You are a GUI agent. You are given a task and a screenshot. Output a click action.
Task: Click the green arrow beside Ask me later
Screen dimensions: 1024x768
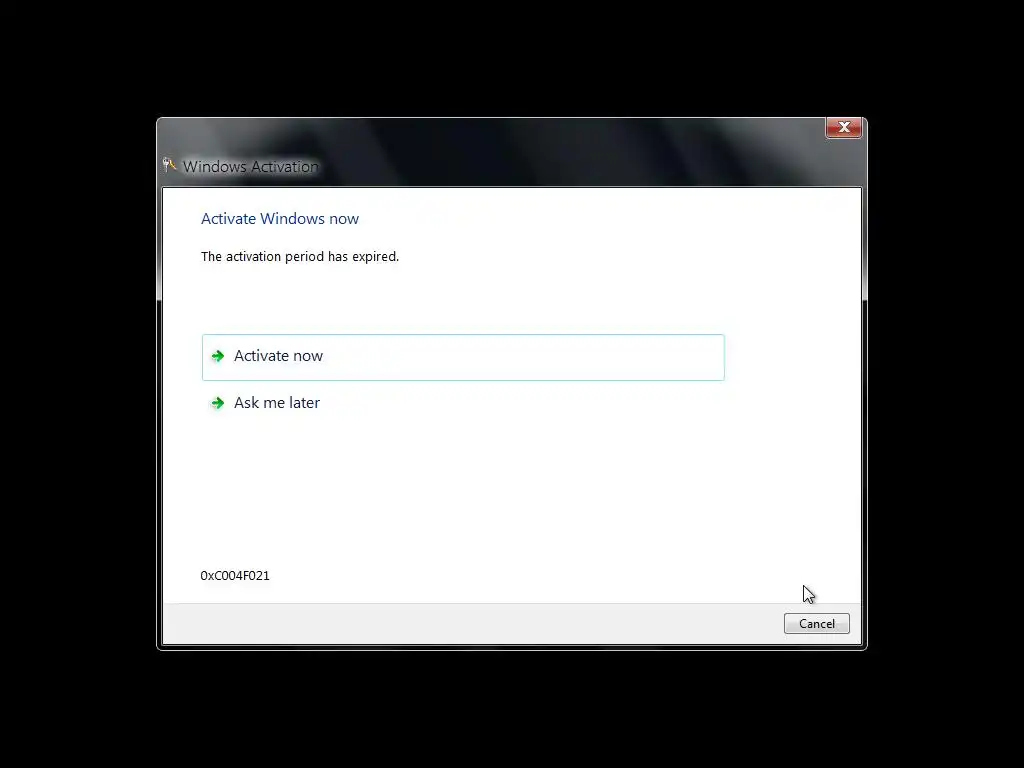click(218, 403)
